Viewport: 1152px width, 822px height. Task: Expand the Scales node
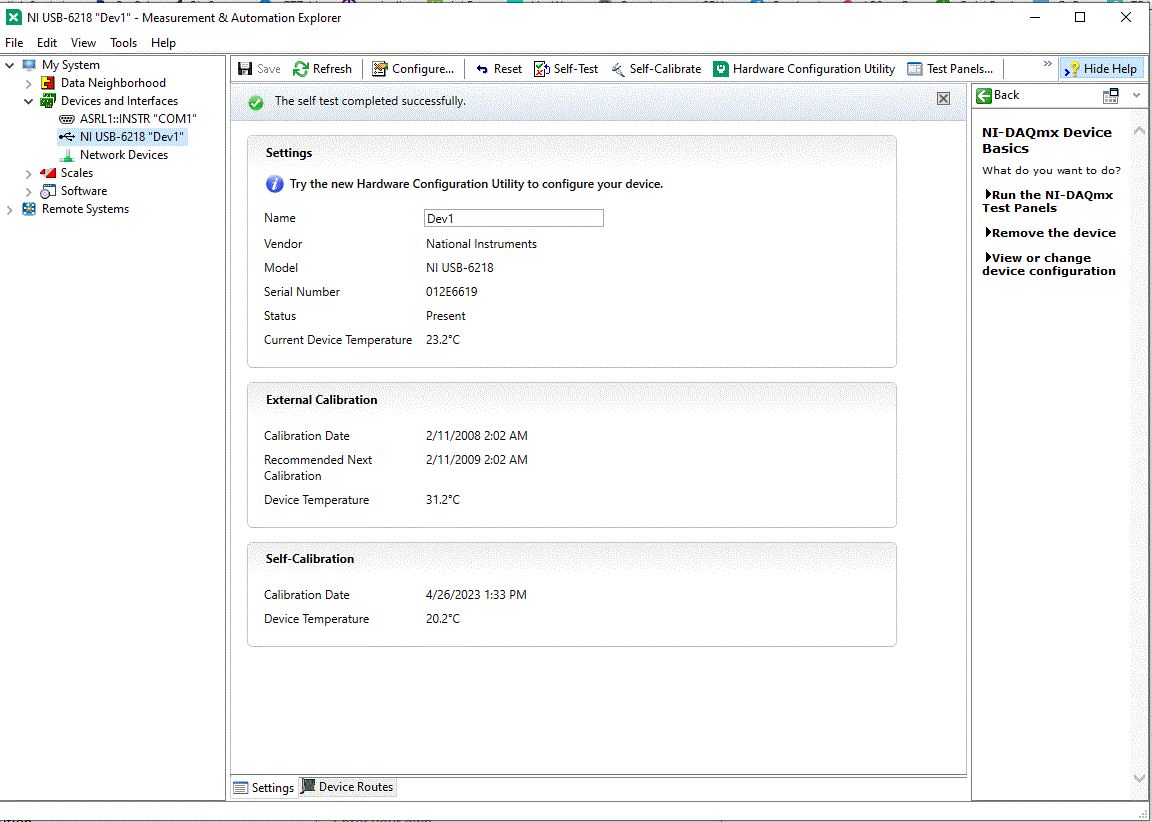click(x=29, y=173)
